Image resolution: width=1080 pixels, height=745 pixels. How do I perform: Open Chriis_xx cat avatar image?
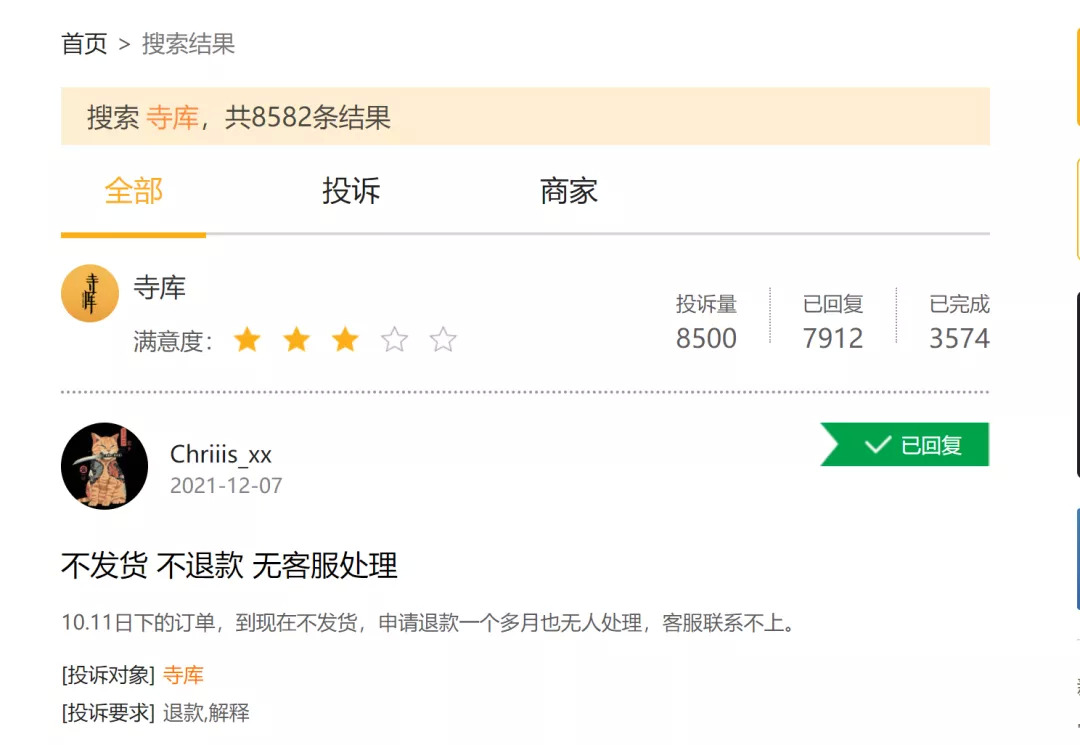click(104, 466)
